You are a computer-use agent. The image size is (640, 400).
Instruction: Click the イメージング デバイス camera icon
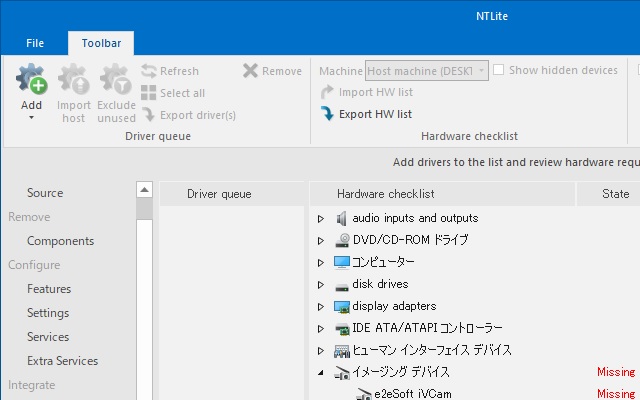[342, 372]
